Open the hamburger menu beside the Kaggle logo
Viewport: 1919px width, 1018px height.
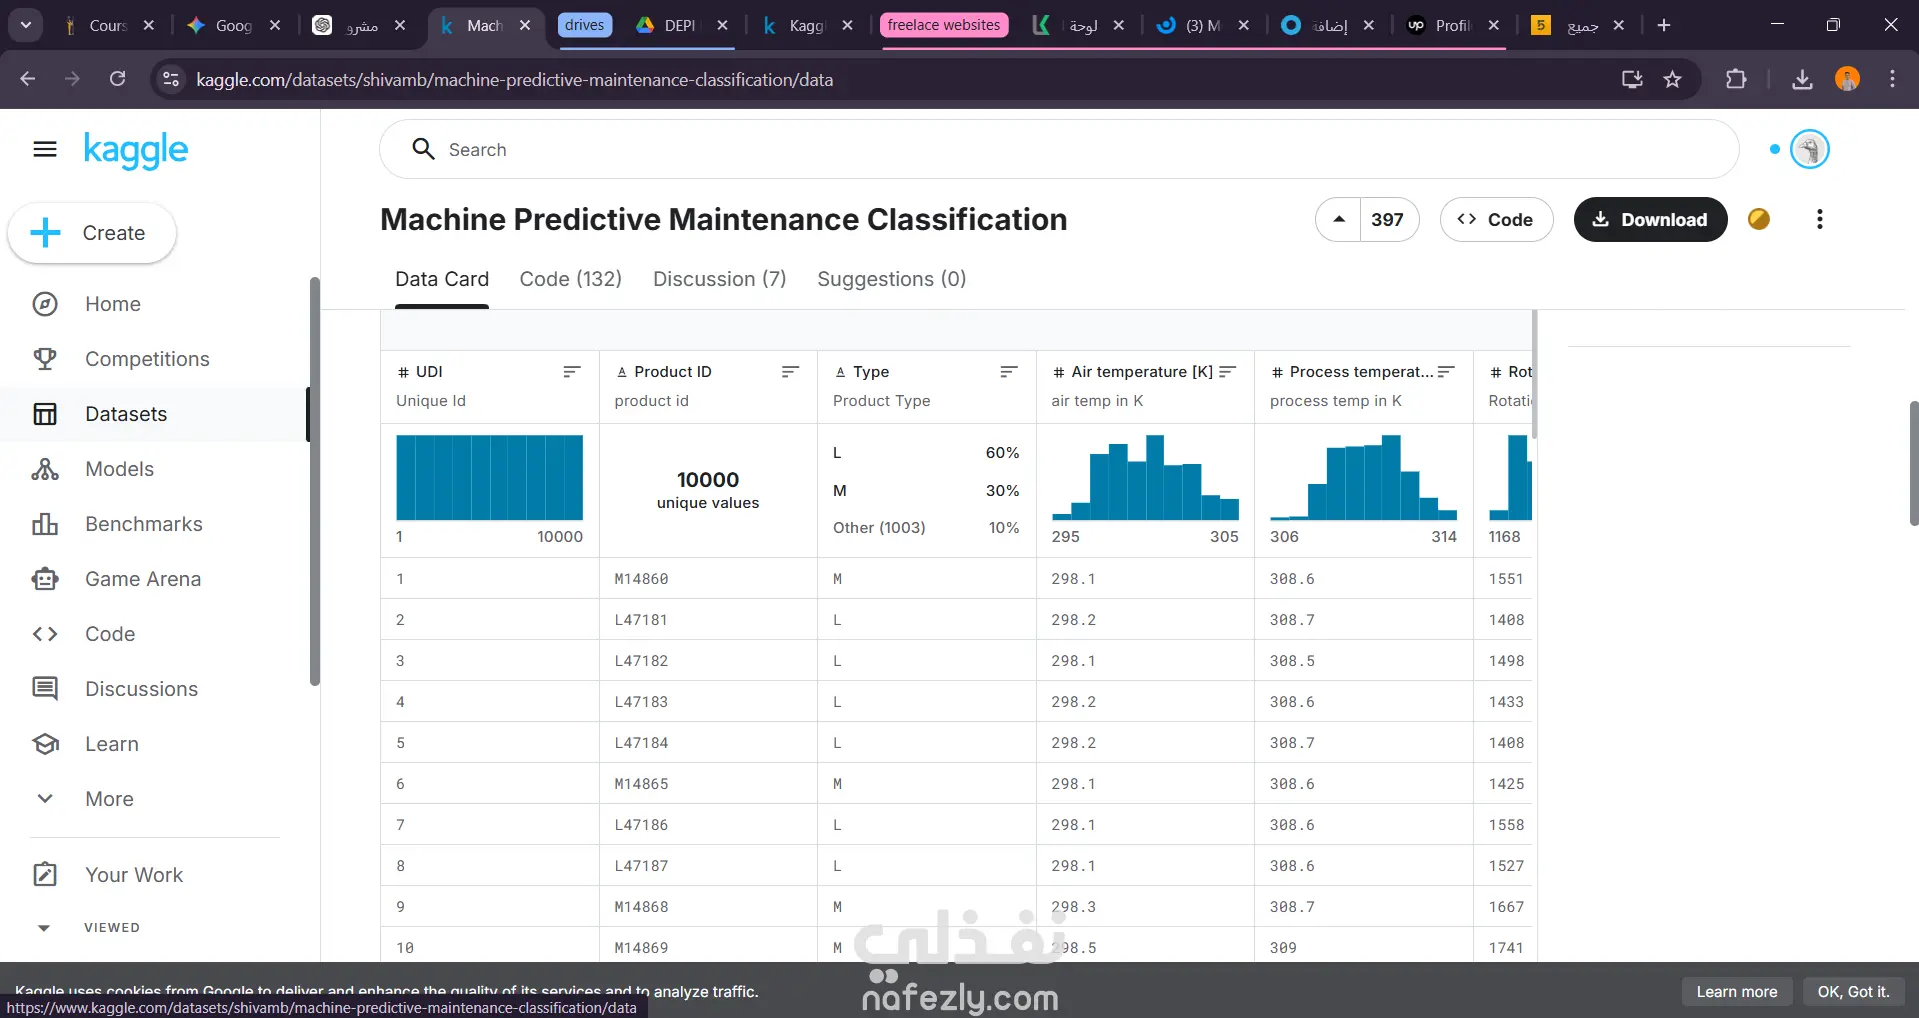pyautogui.click(x=45, y=149)
